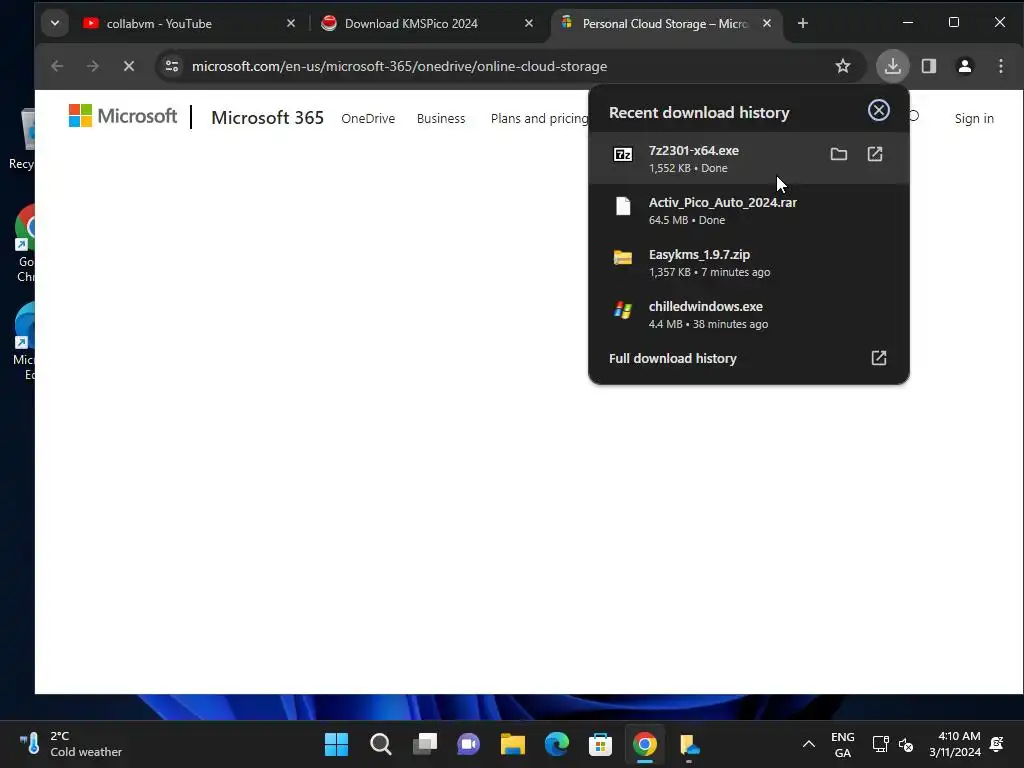Close the Recent download history popup

(x=878, y=110)
